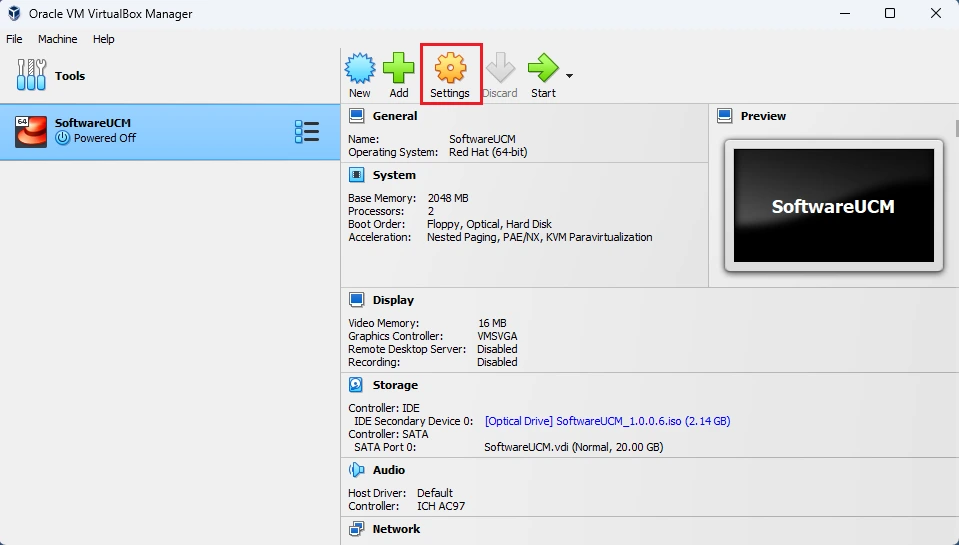Click the Red Hat (64-bit) operating system value
This screenshot has height=545, width=959.
click(488, 152)
